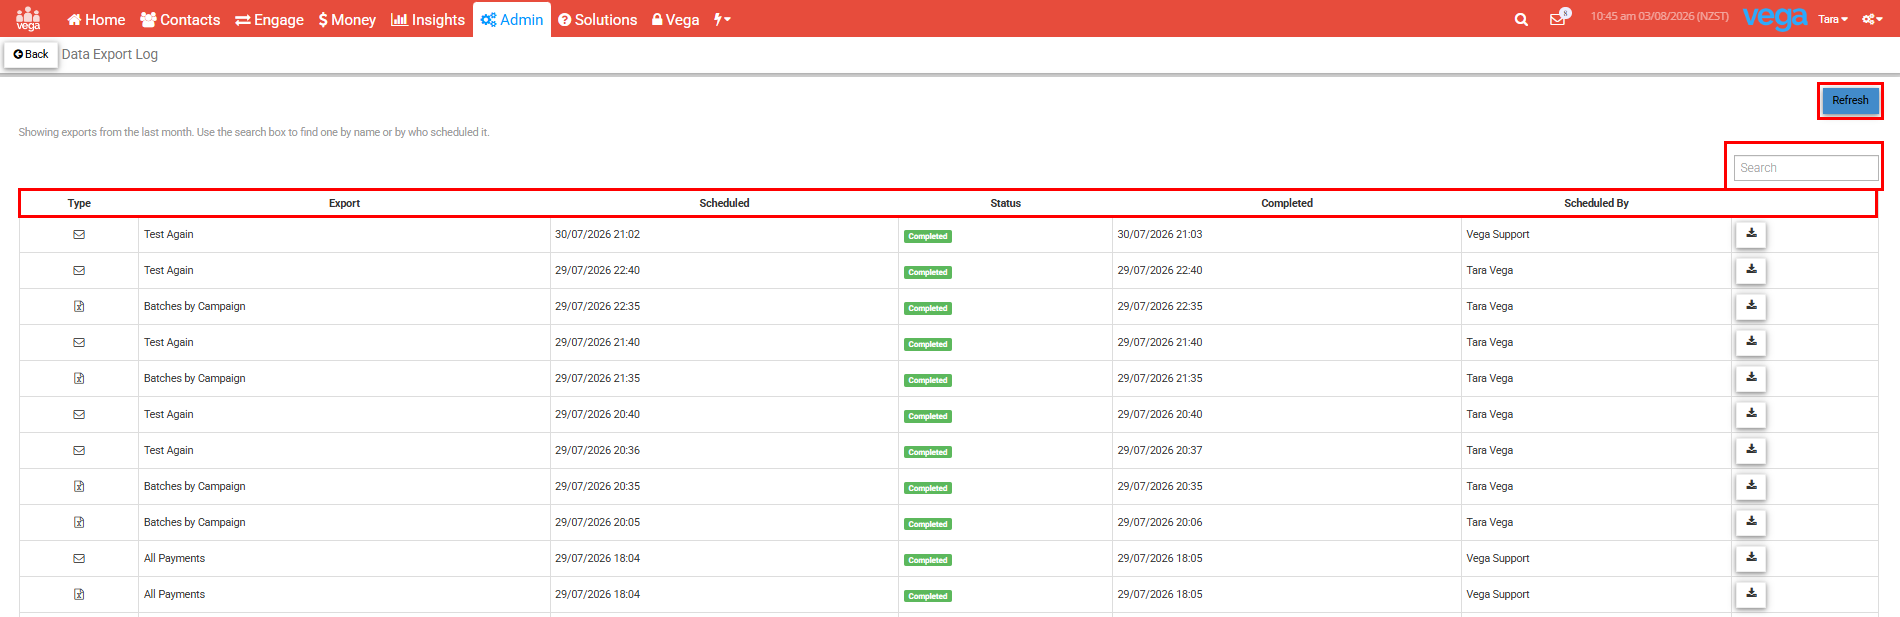Open the Solutions menu

click(597, 19)
